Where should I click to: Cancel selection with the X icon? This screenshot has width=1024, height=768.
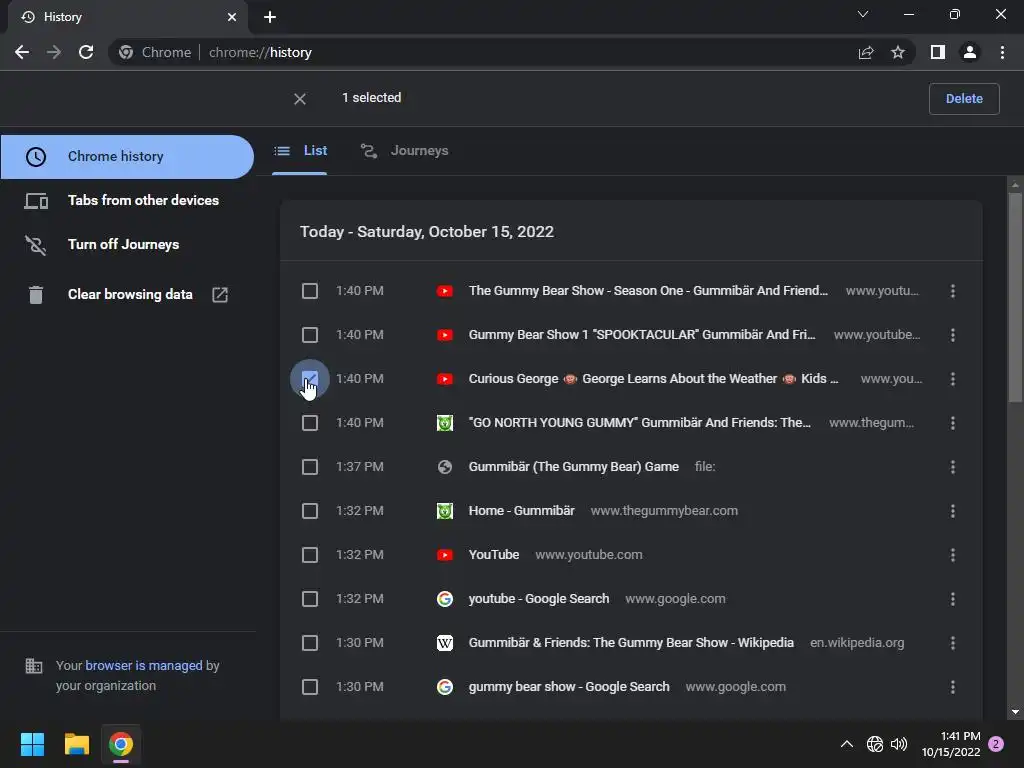tap(300, 99)
